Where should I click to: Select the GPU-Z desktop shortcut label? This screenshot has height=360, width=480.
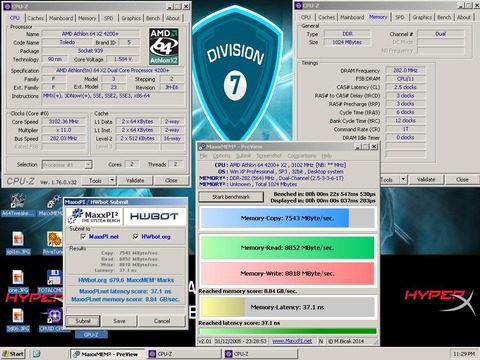(91, 334)
